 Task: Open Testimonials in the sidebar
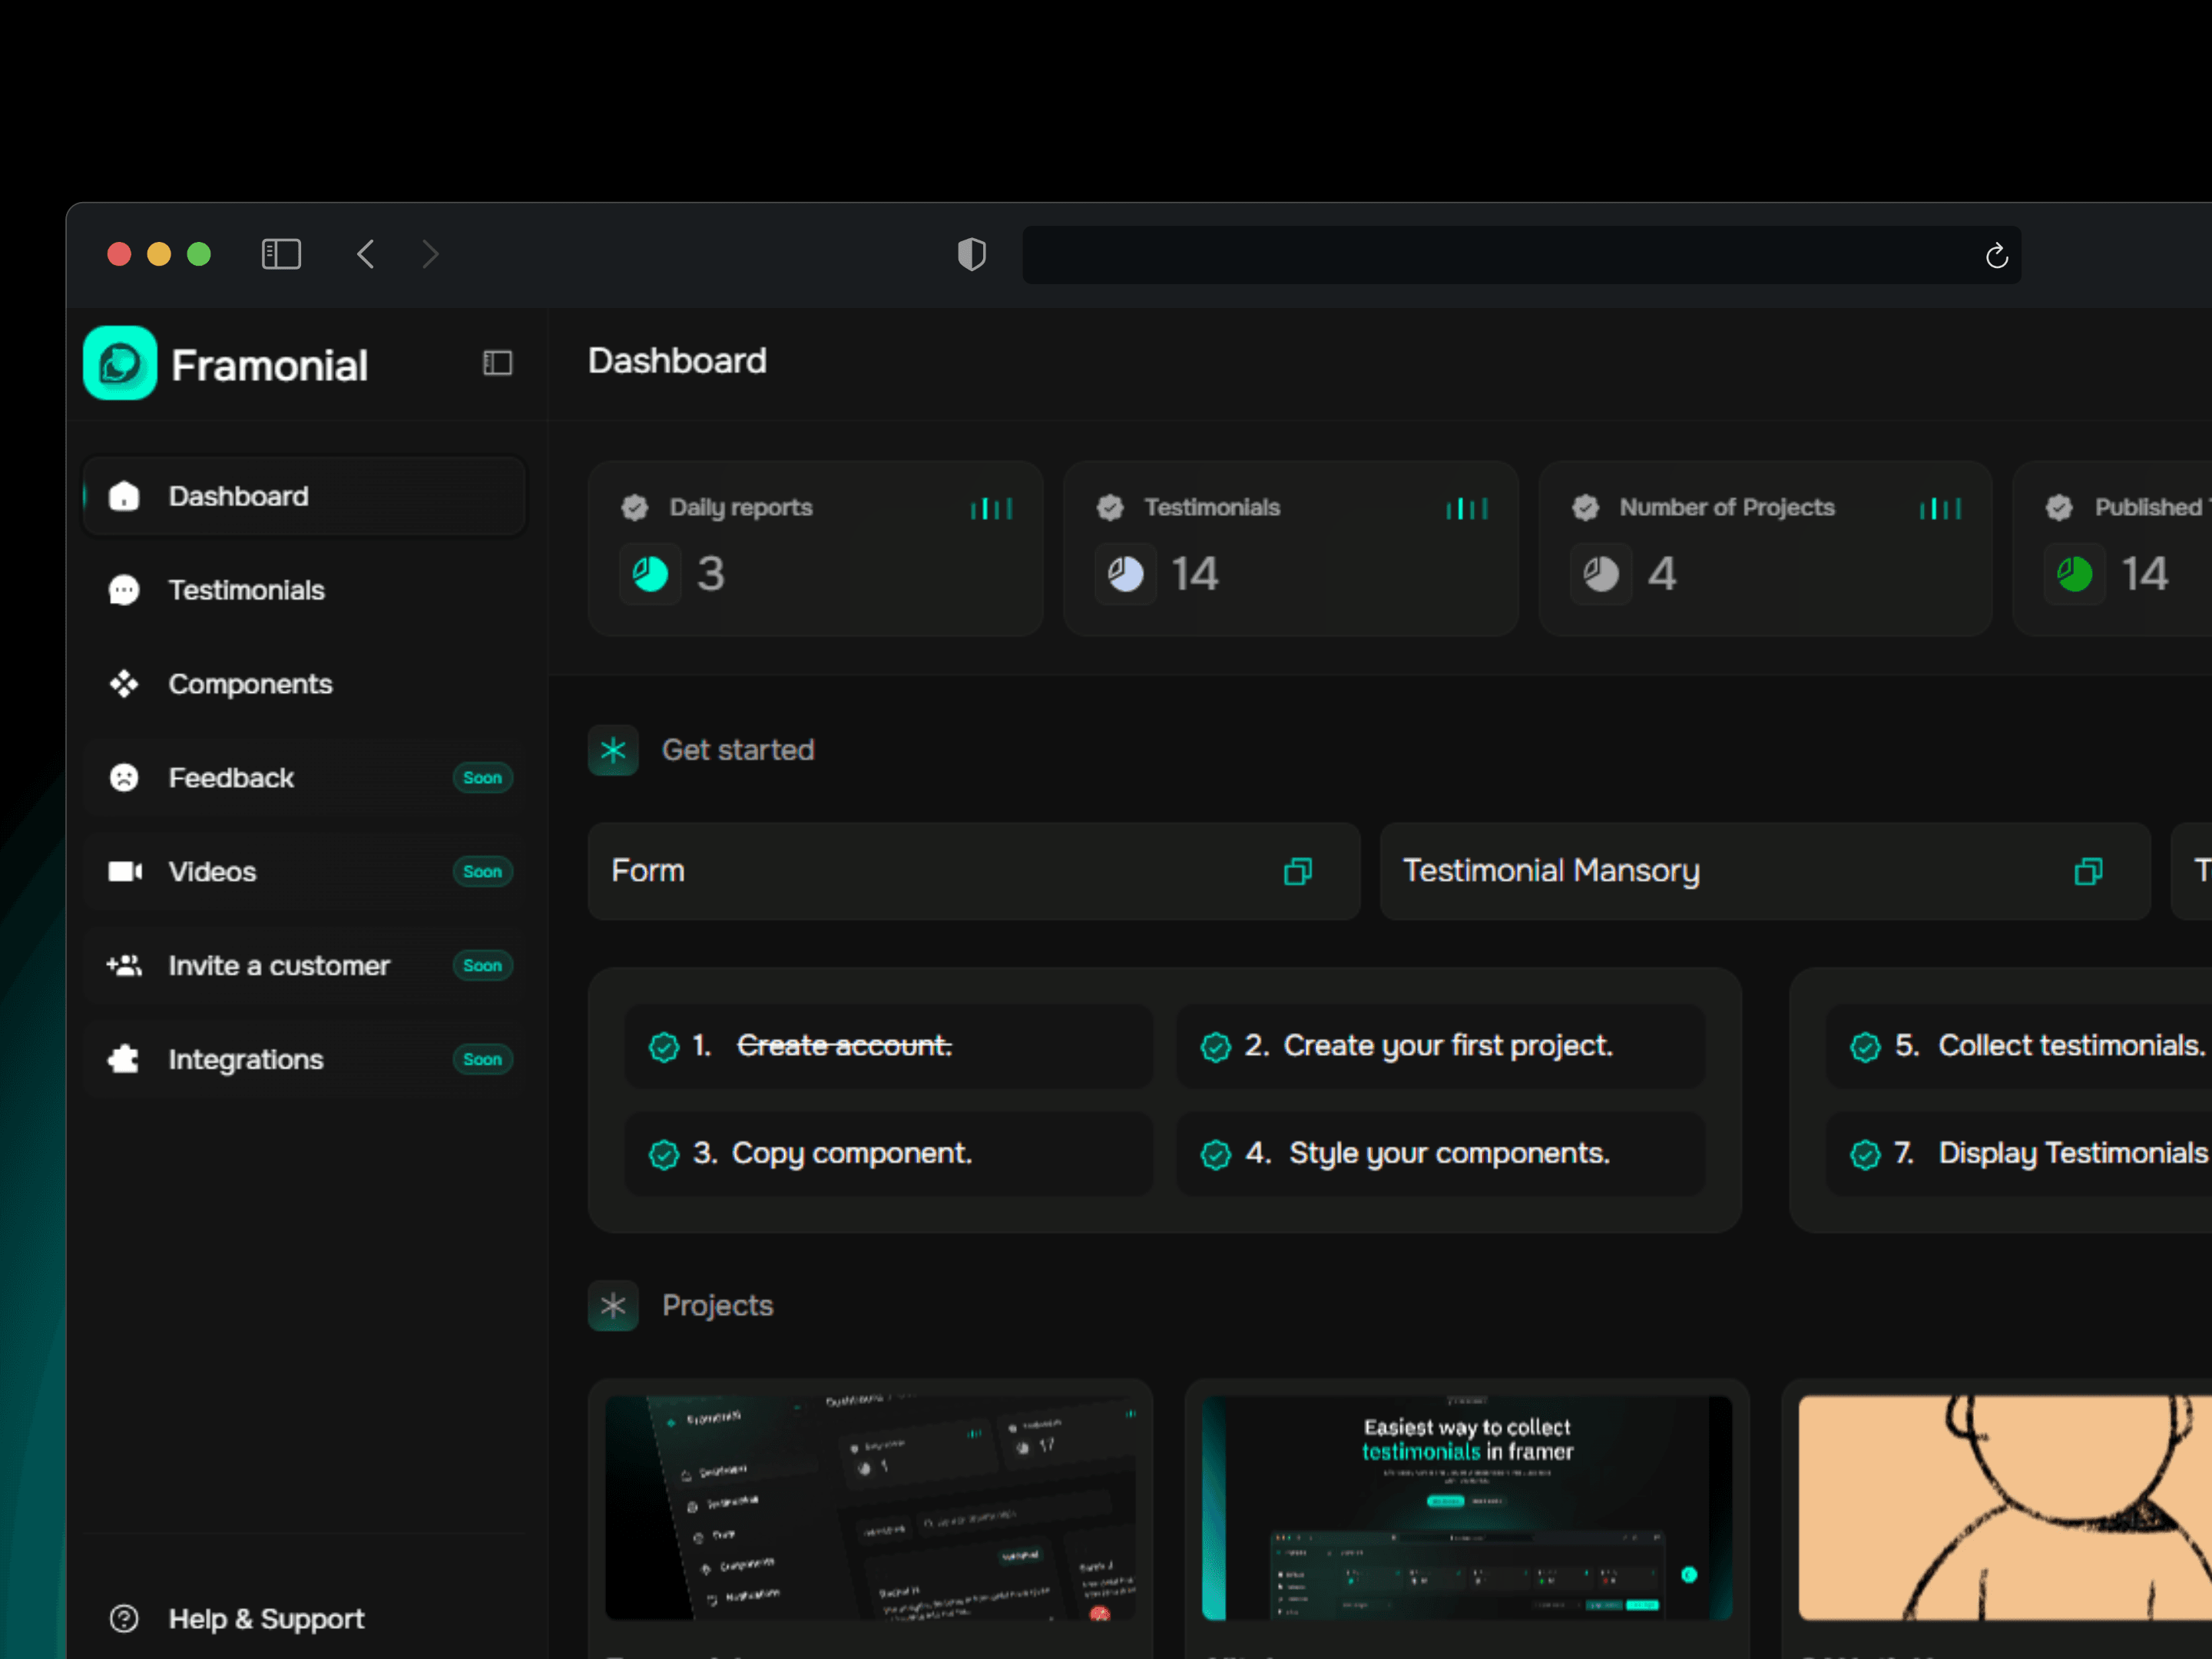(304, 590)
